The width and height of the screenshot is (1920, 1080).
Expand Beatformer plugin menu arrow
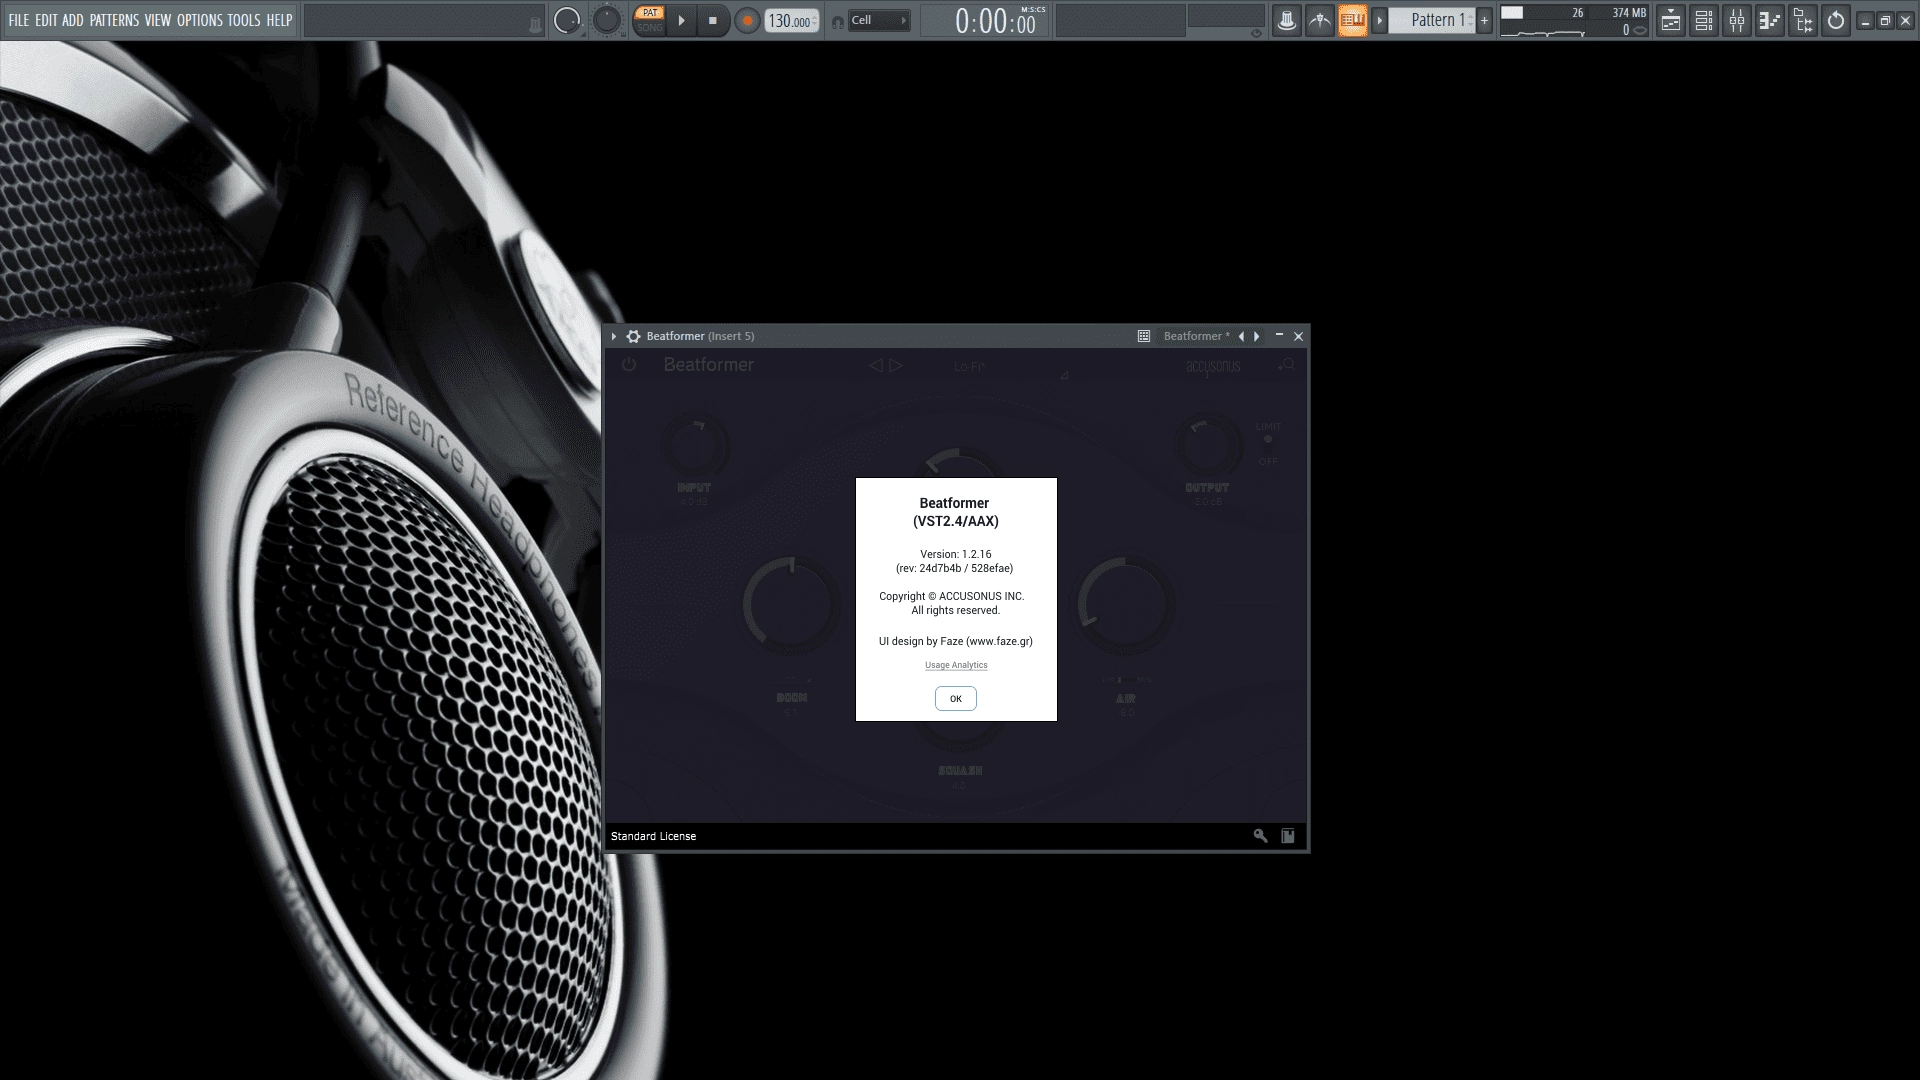(614, 337)
